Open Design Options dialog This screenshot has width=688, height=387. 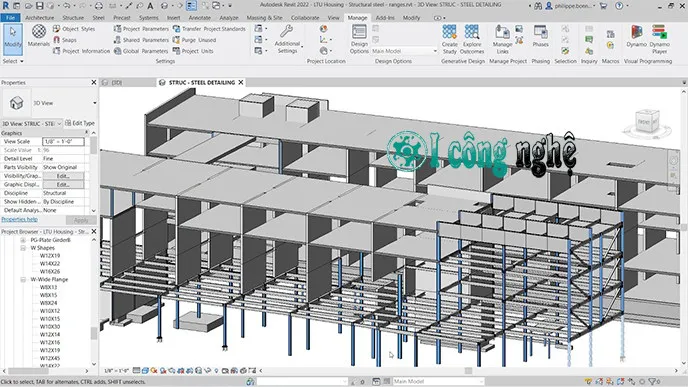coord(359,39)
